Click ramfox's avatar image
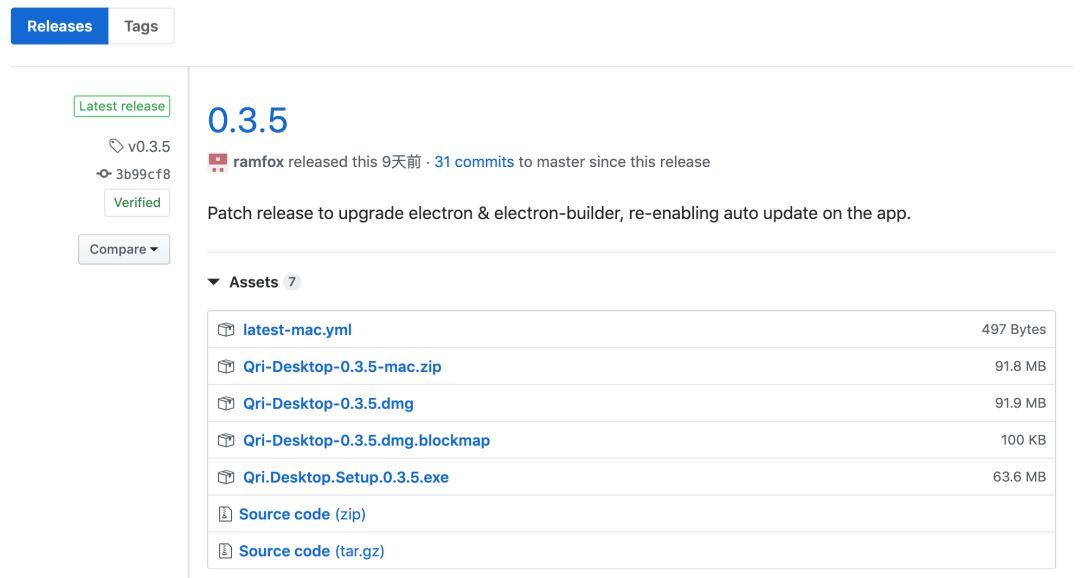1080x578 pixels. [218, 162]
